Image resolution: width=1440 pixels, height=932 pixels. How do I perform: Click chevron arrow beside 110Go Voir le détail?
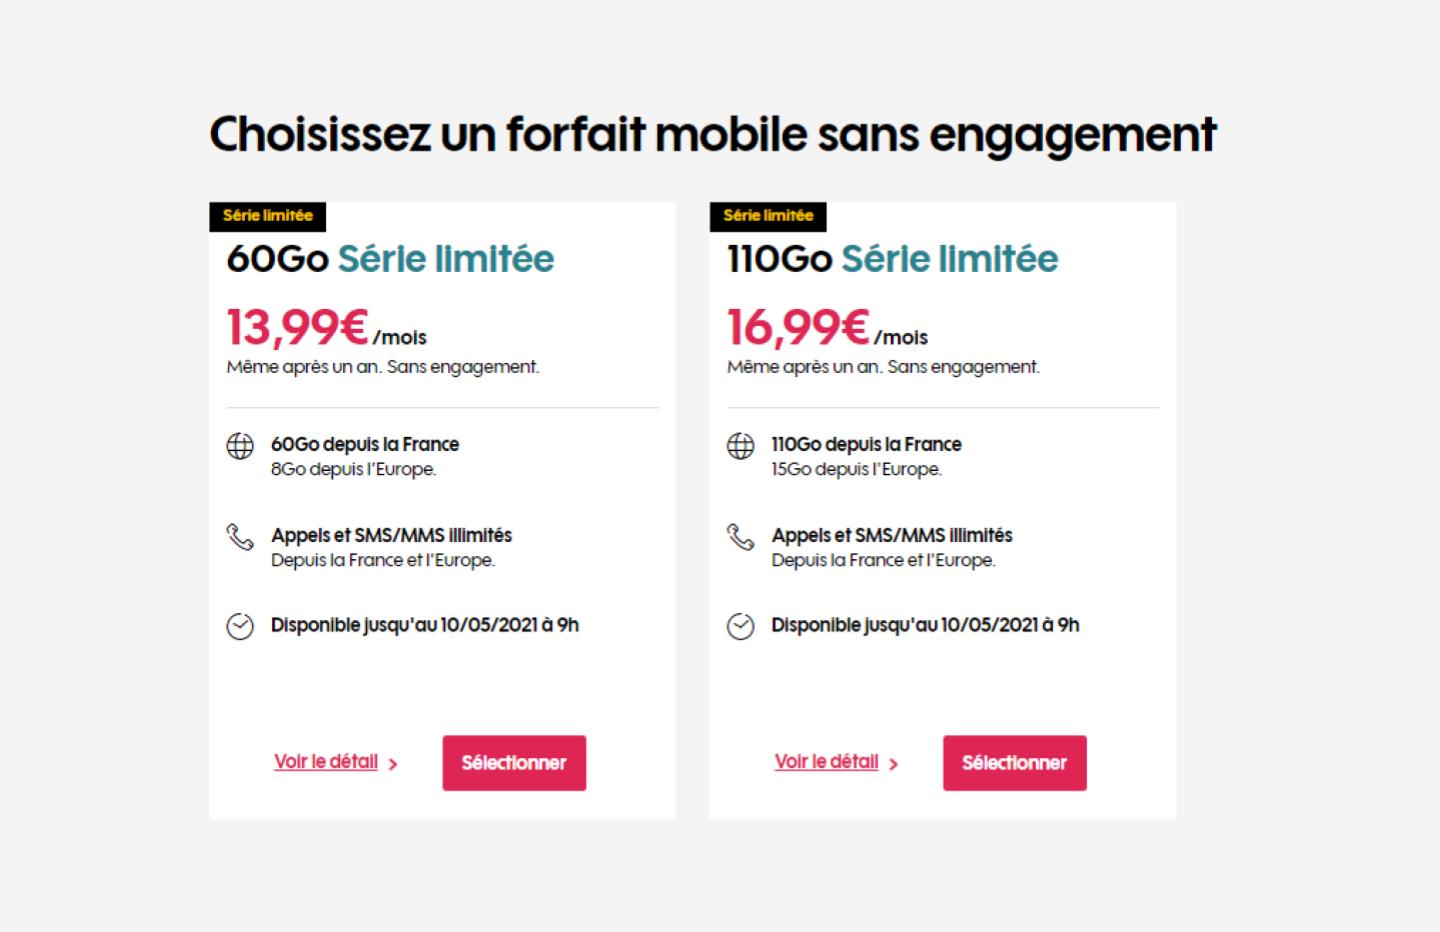[x=893, y=764]
